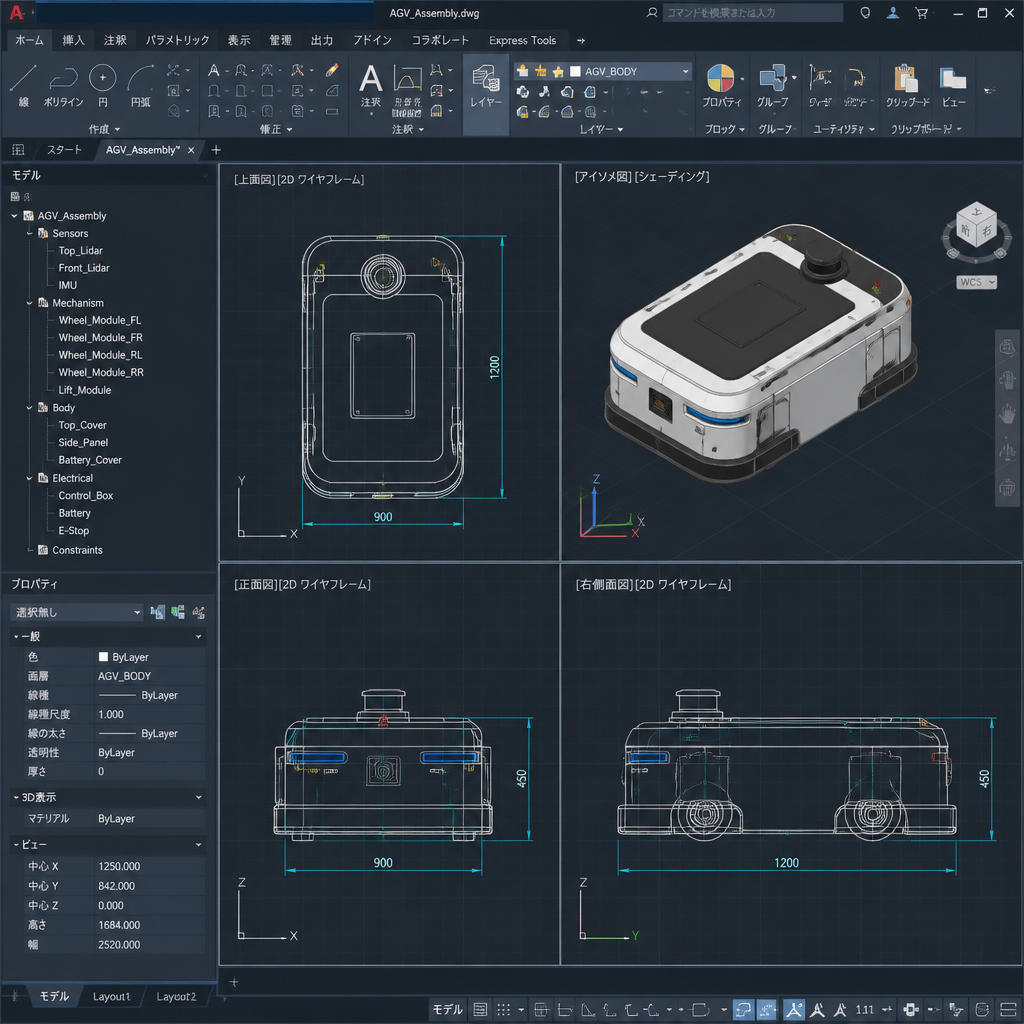Switch to the Express Tools tab

[522, 40]
